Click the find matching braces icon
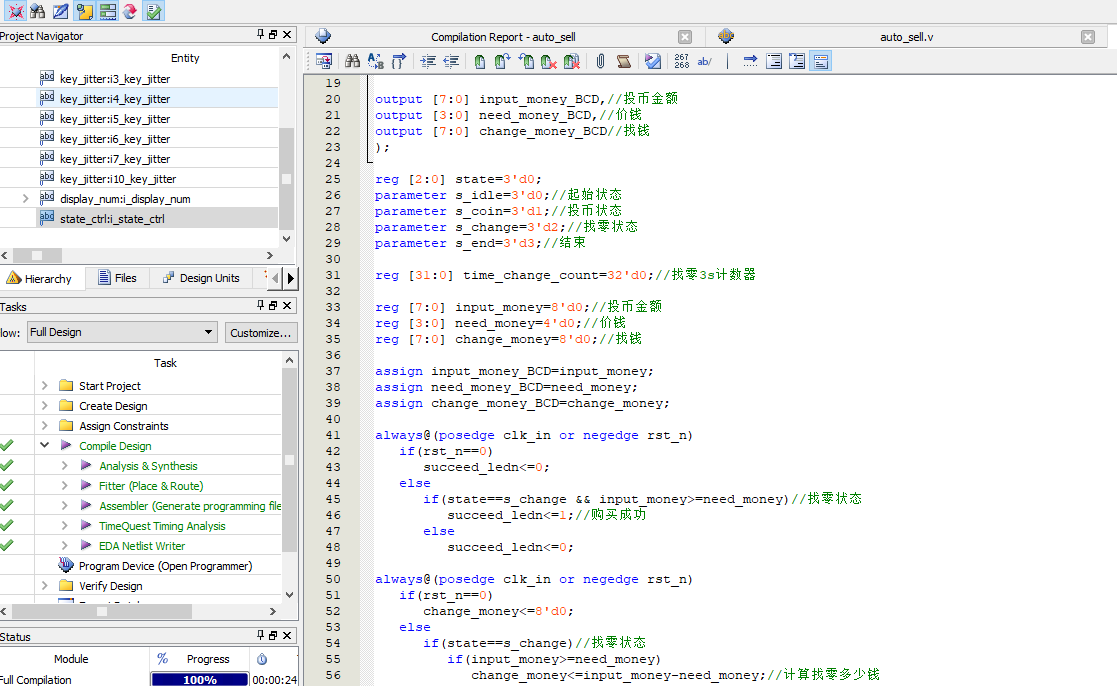 tap(398, 61)
